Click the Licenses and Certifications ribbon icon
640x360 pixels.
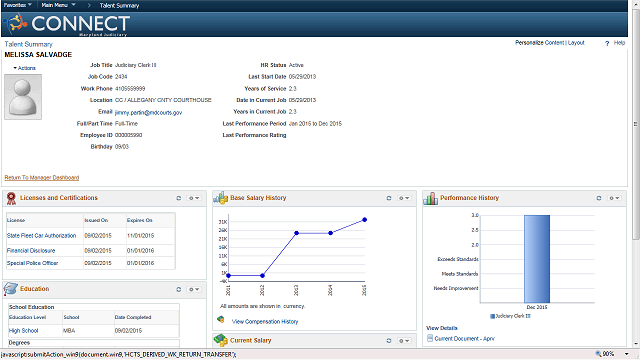pyautogui.click(x=11, y=198)
